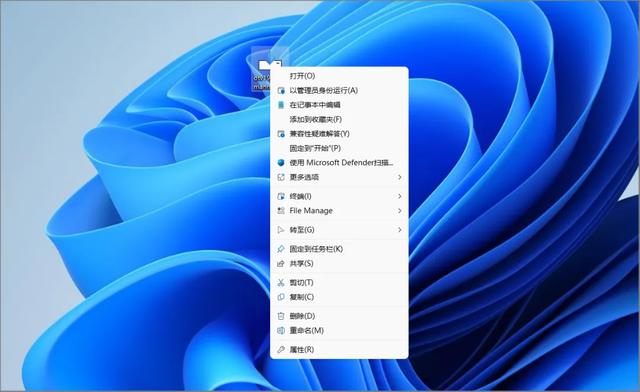Click the File Manage icon
The height and width of the screenshot is (392, 640).
coord(281,211)
